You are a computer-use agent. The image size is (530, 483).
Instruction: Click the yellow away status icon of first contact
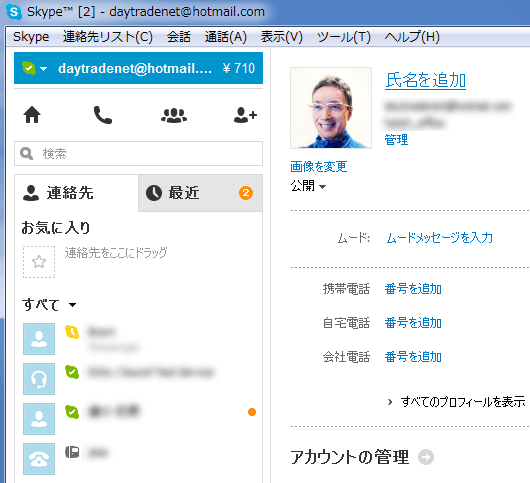pos(72,332)
